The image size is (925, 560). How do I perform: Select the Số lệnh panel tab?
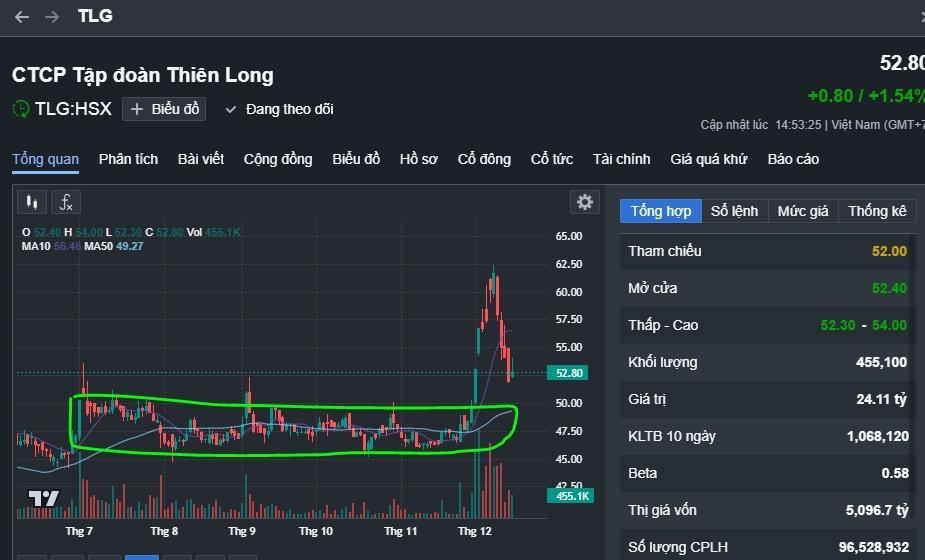click(734, 211)
